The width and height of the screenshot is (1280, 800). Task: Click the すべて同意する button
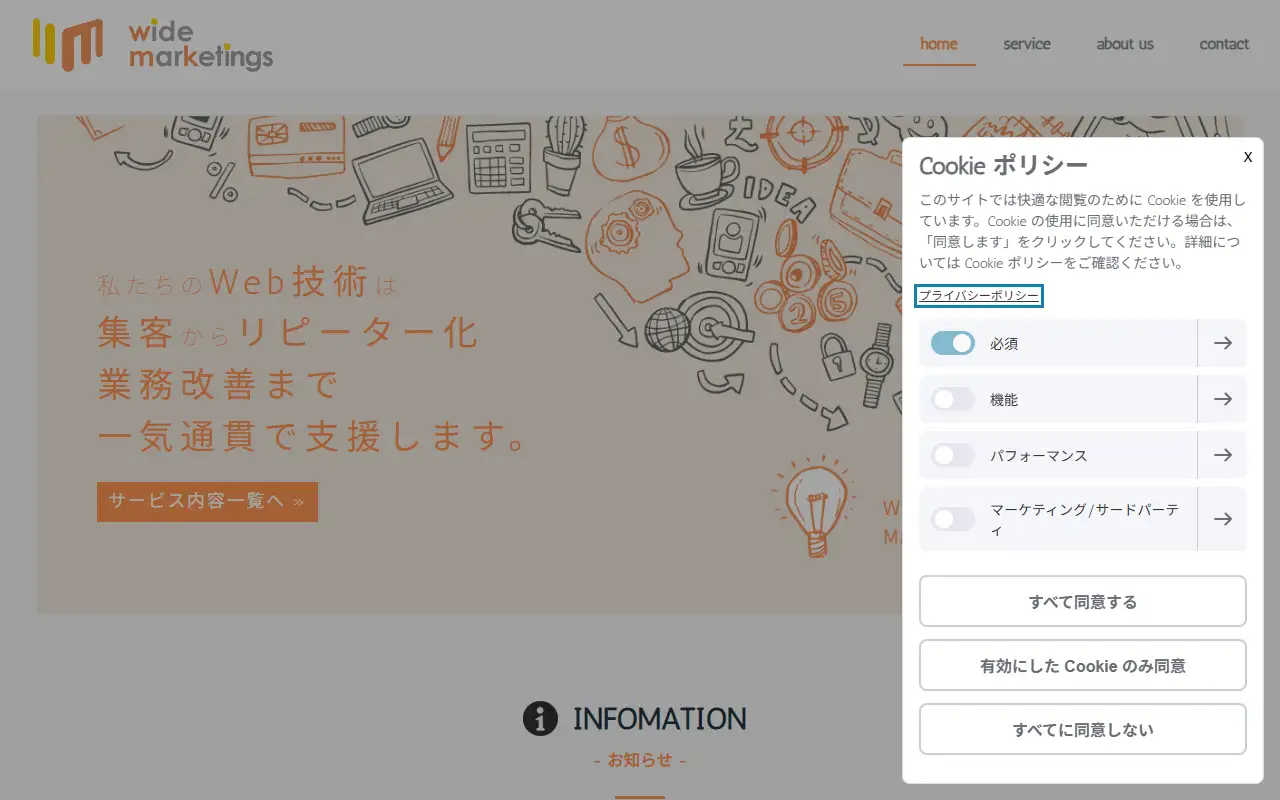pyautogui.click(x=1083, y=601)
